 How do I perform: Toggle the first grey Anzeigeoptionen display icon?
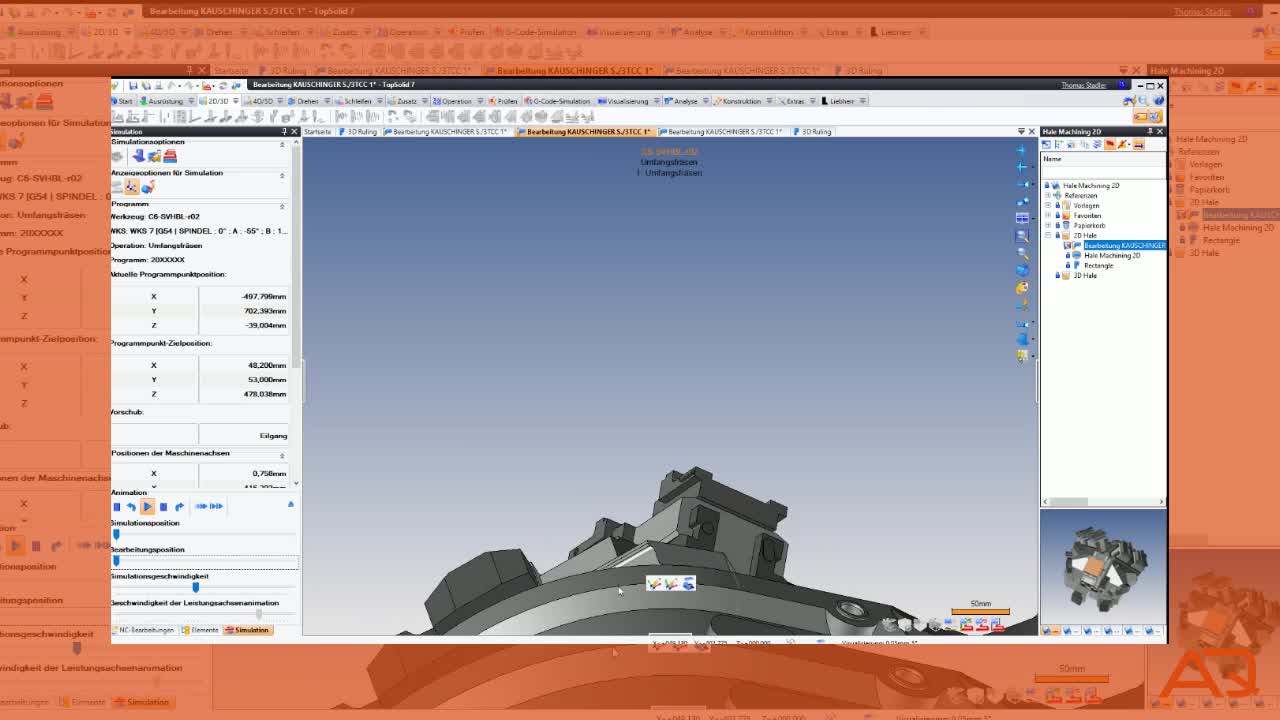(x=117, y=187)
